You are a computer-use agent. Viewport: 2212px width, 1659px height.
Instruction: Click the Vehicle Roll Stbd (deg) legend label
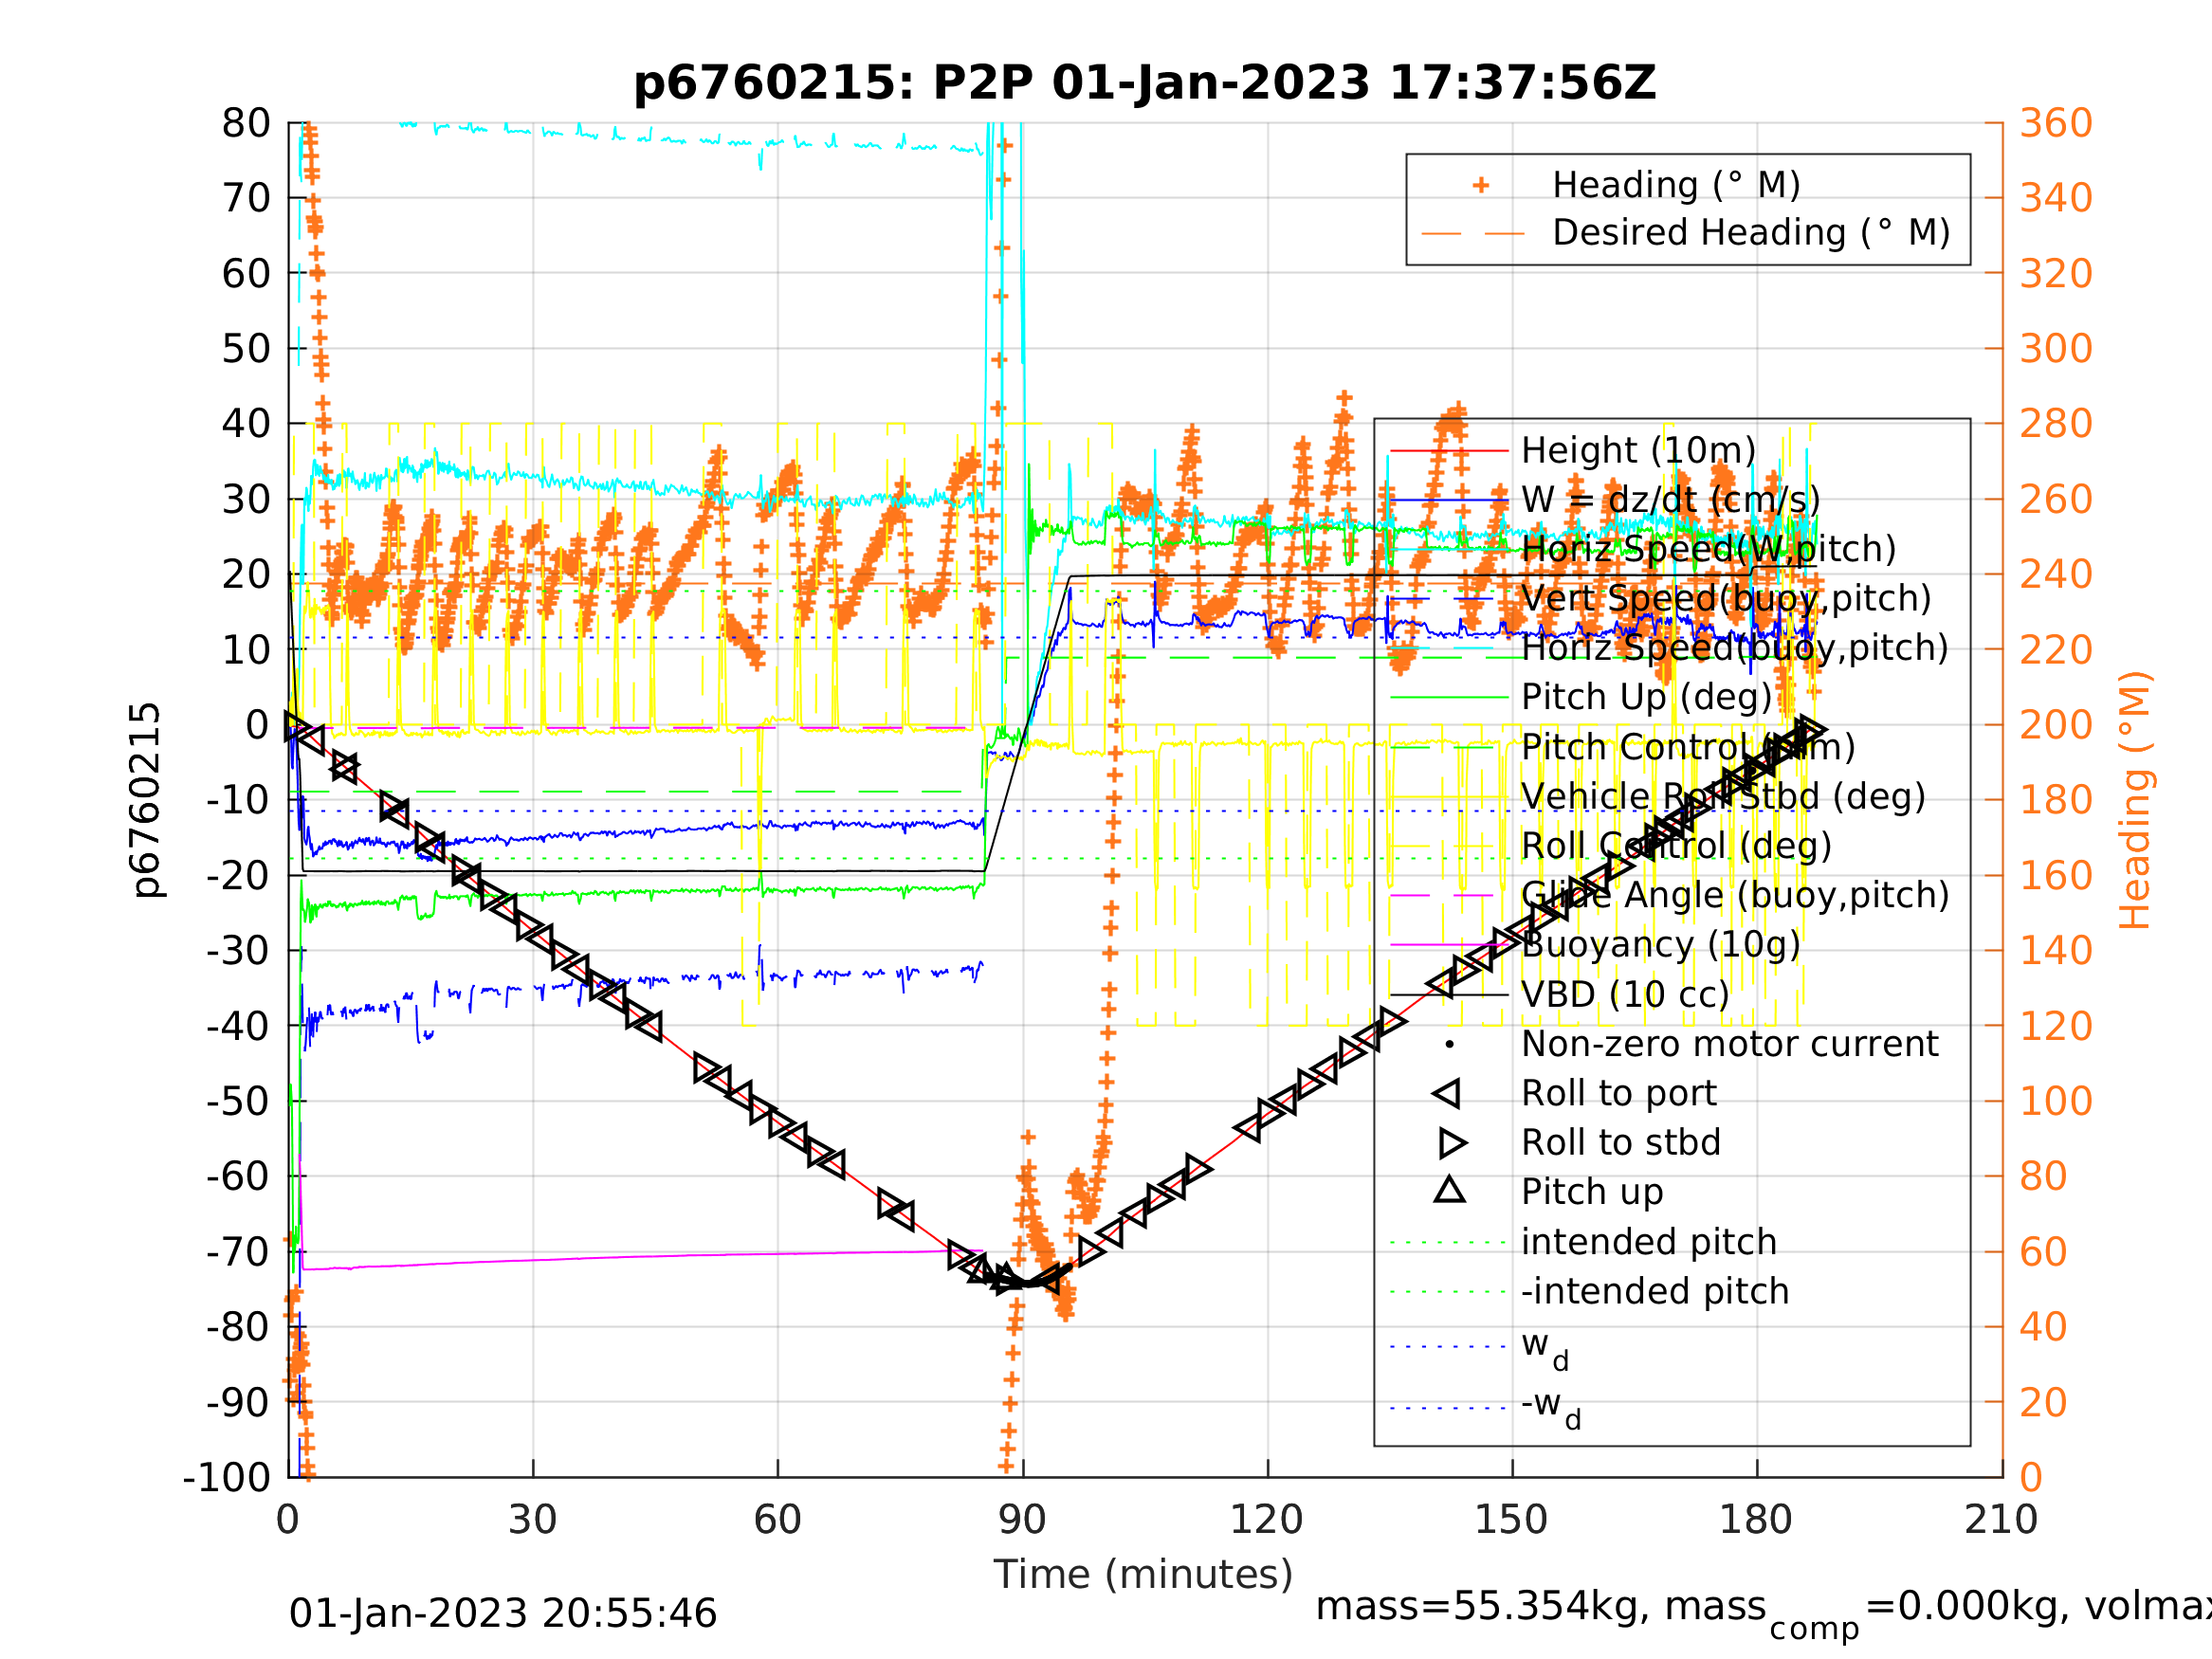(x=1723, y=796)
